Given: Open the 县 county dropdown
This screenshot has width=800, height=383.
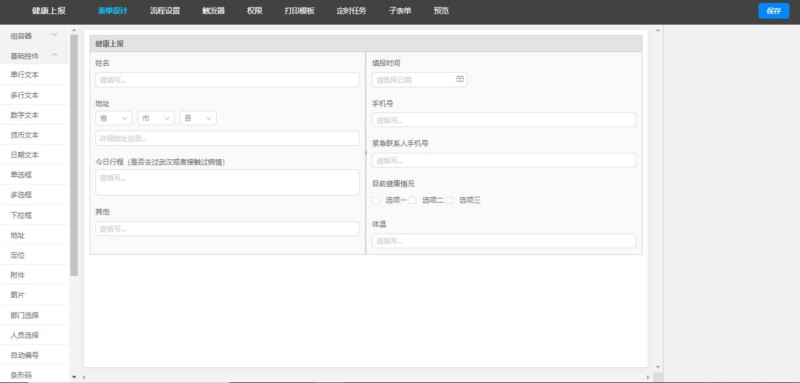Looking at the screenshot, I should point(198,118).
